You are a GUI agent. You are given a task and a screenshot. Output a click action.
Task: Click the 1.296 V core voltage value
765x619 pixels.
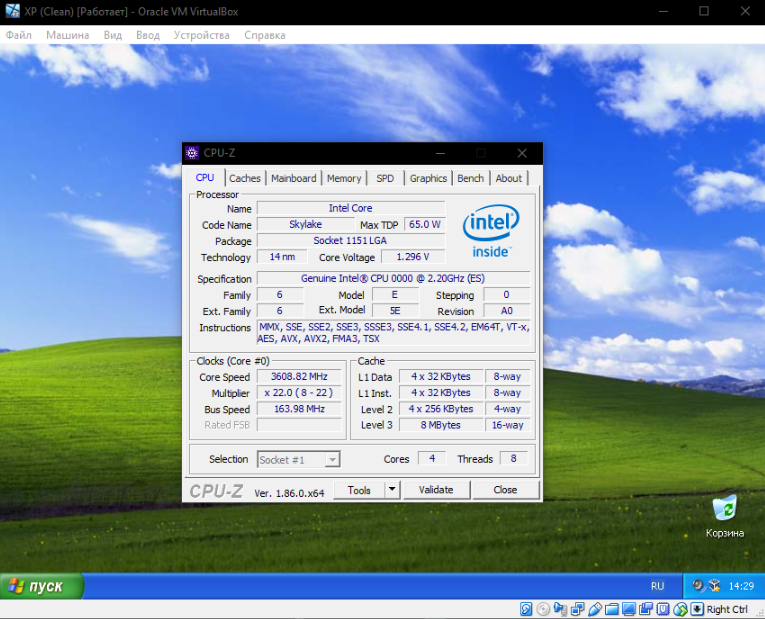(x=413, y=257)
